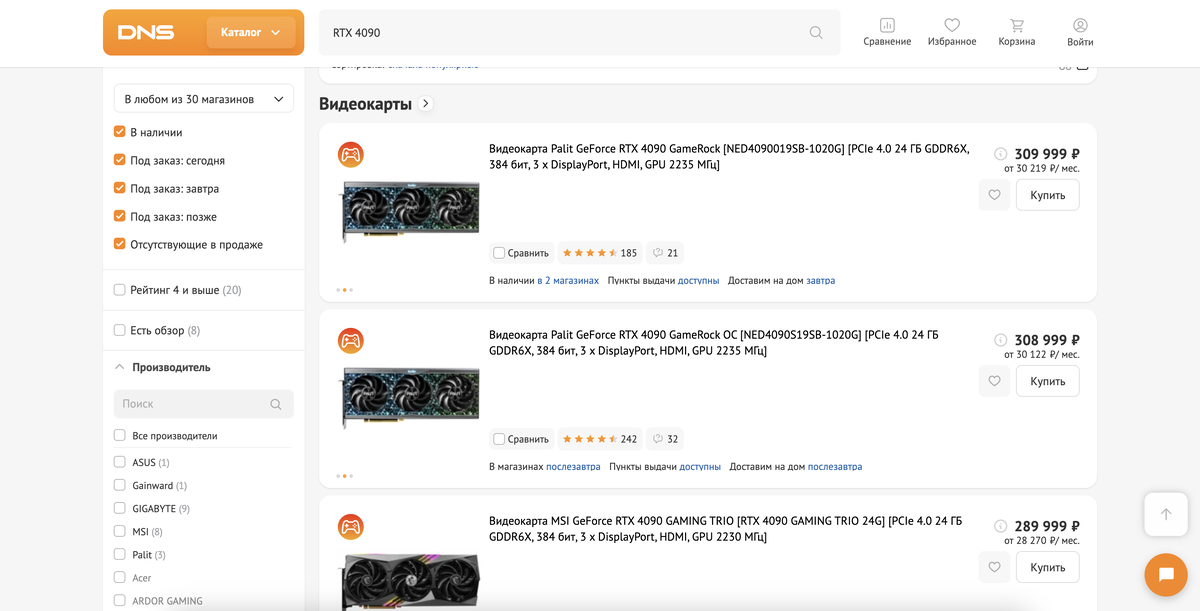1200x611 pixels.
Task: Click послезавтра link after В магазинах
Action: tap(573, 467)
